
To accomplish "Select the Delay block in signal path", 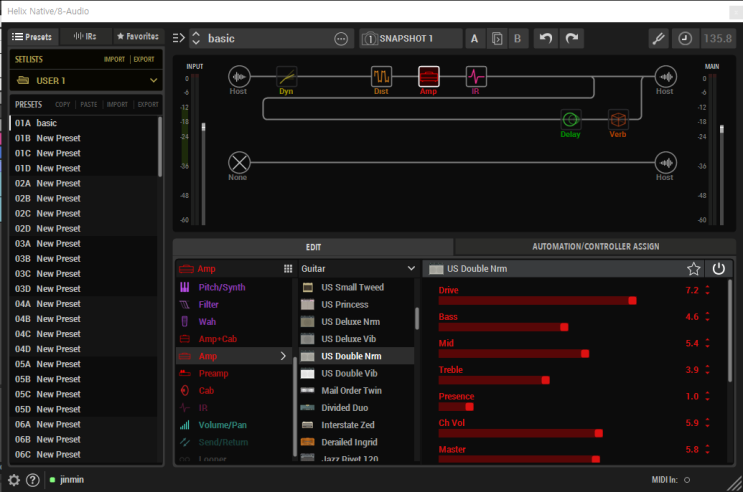I will pyautogui.click(x=570, y=119).
